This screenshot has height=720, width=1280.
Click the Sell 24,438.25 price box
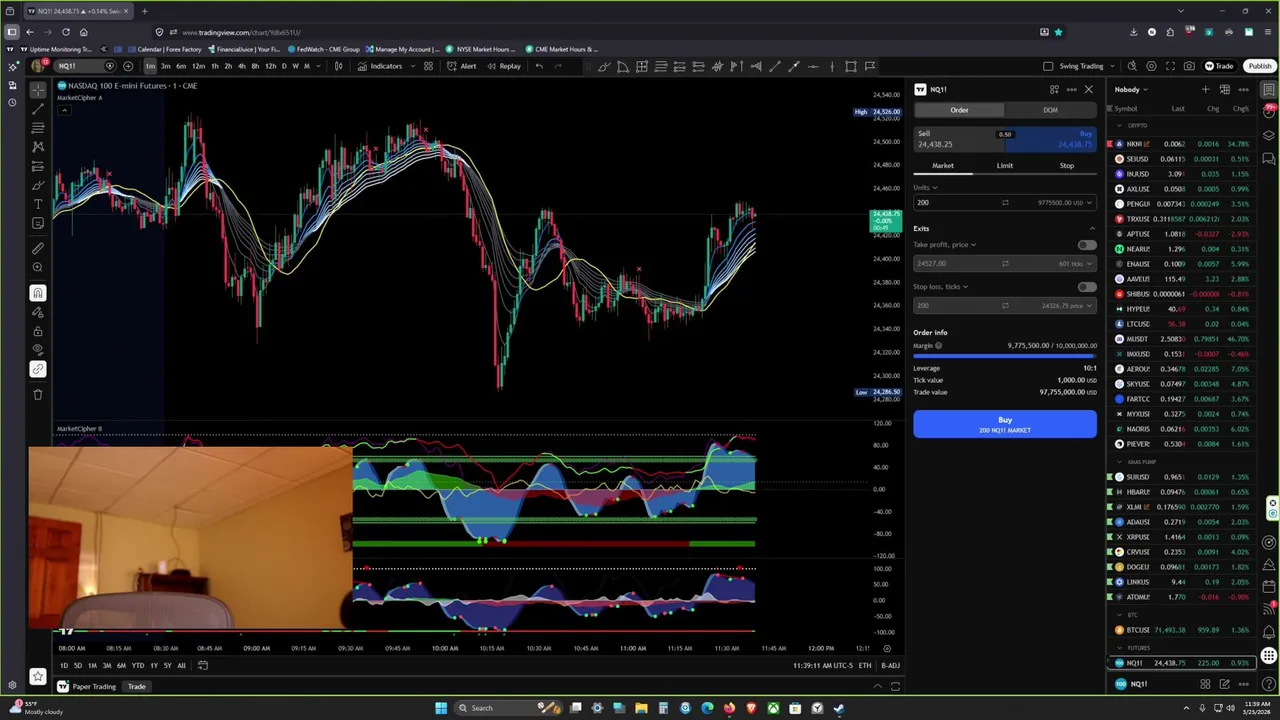coord(958,139)
